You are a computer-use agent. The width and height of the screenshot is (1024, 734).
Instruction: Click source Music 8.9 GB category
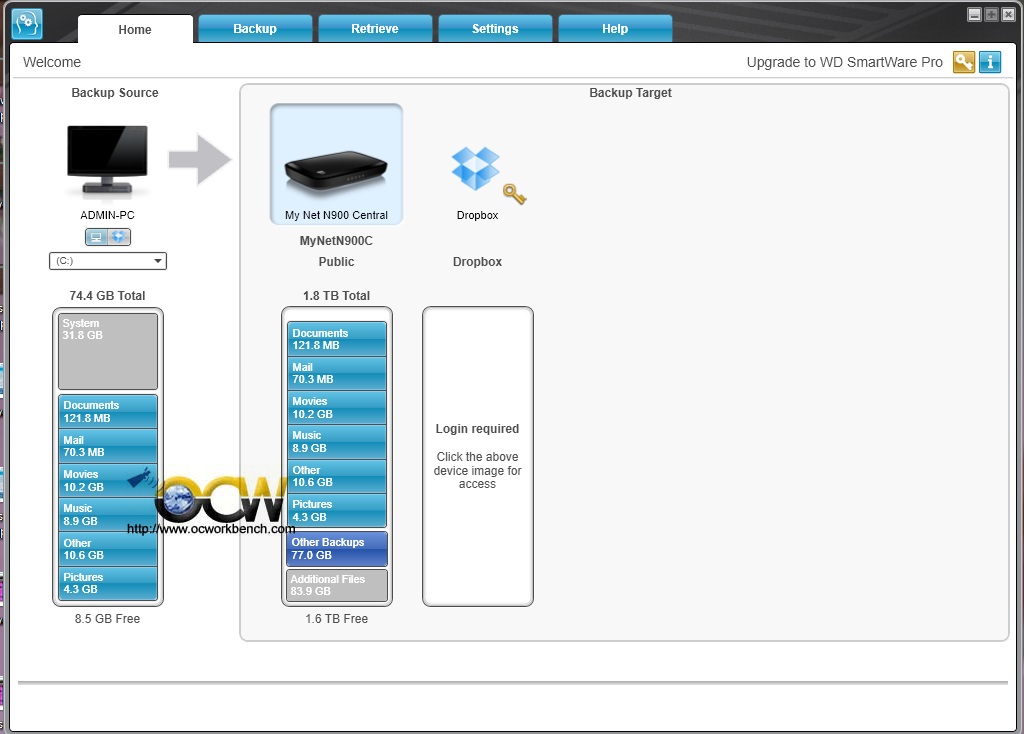108,515
